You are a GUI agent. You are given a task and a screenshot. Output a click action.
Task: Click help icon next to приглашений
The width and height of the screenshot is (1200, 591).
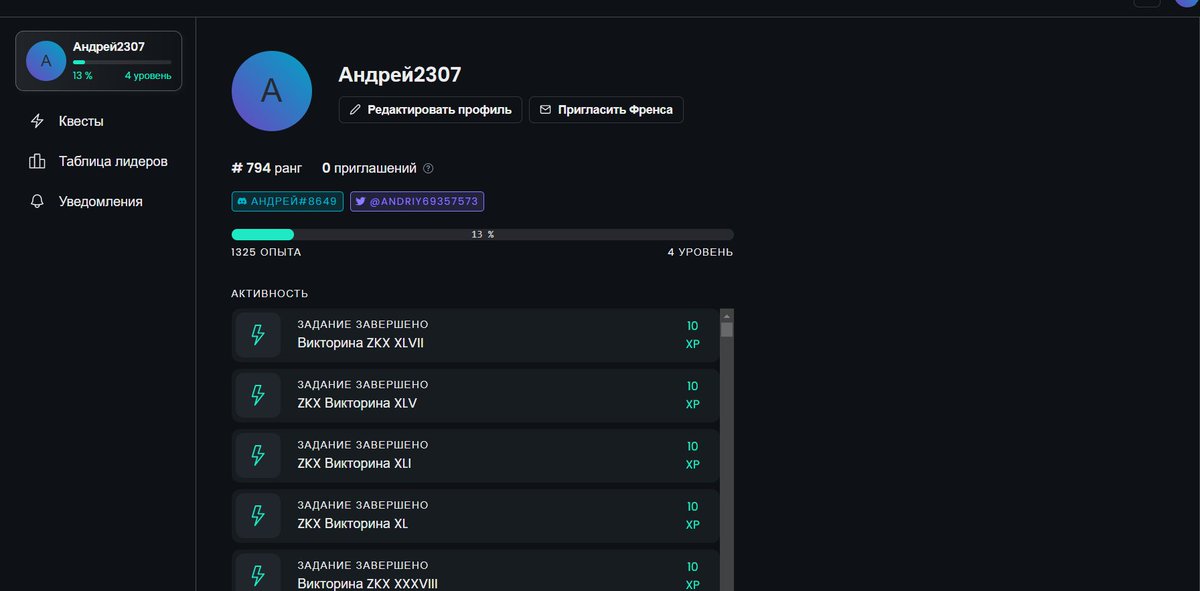pos(428,168)
